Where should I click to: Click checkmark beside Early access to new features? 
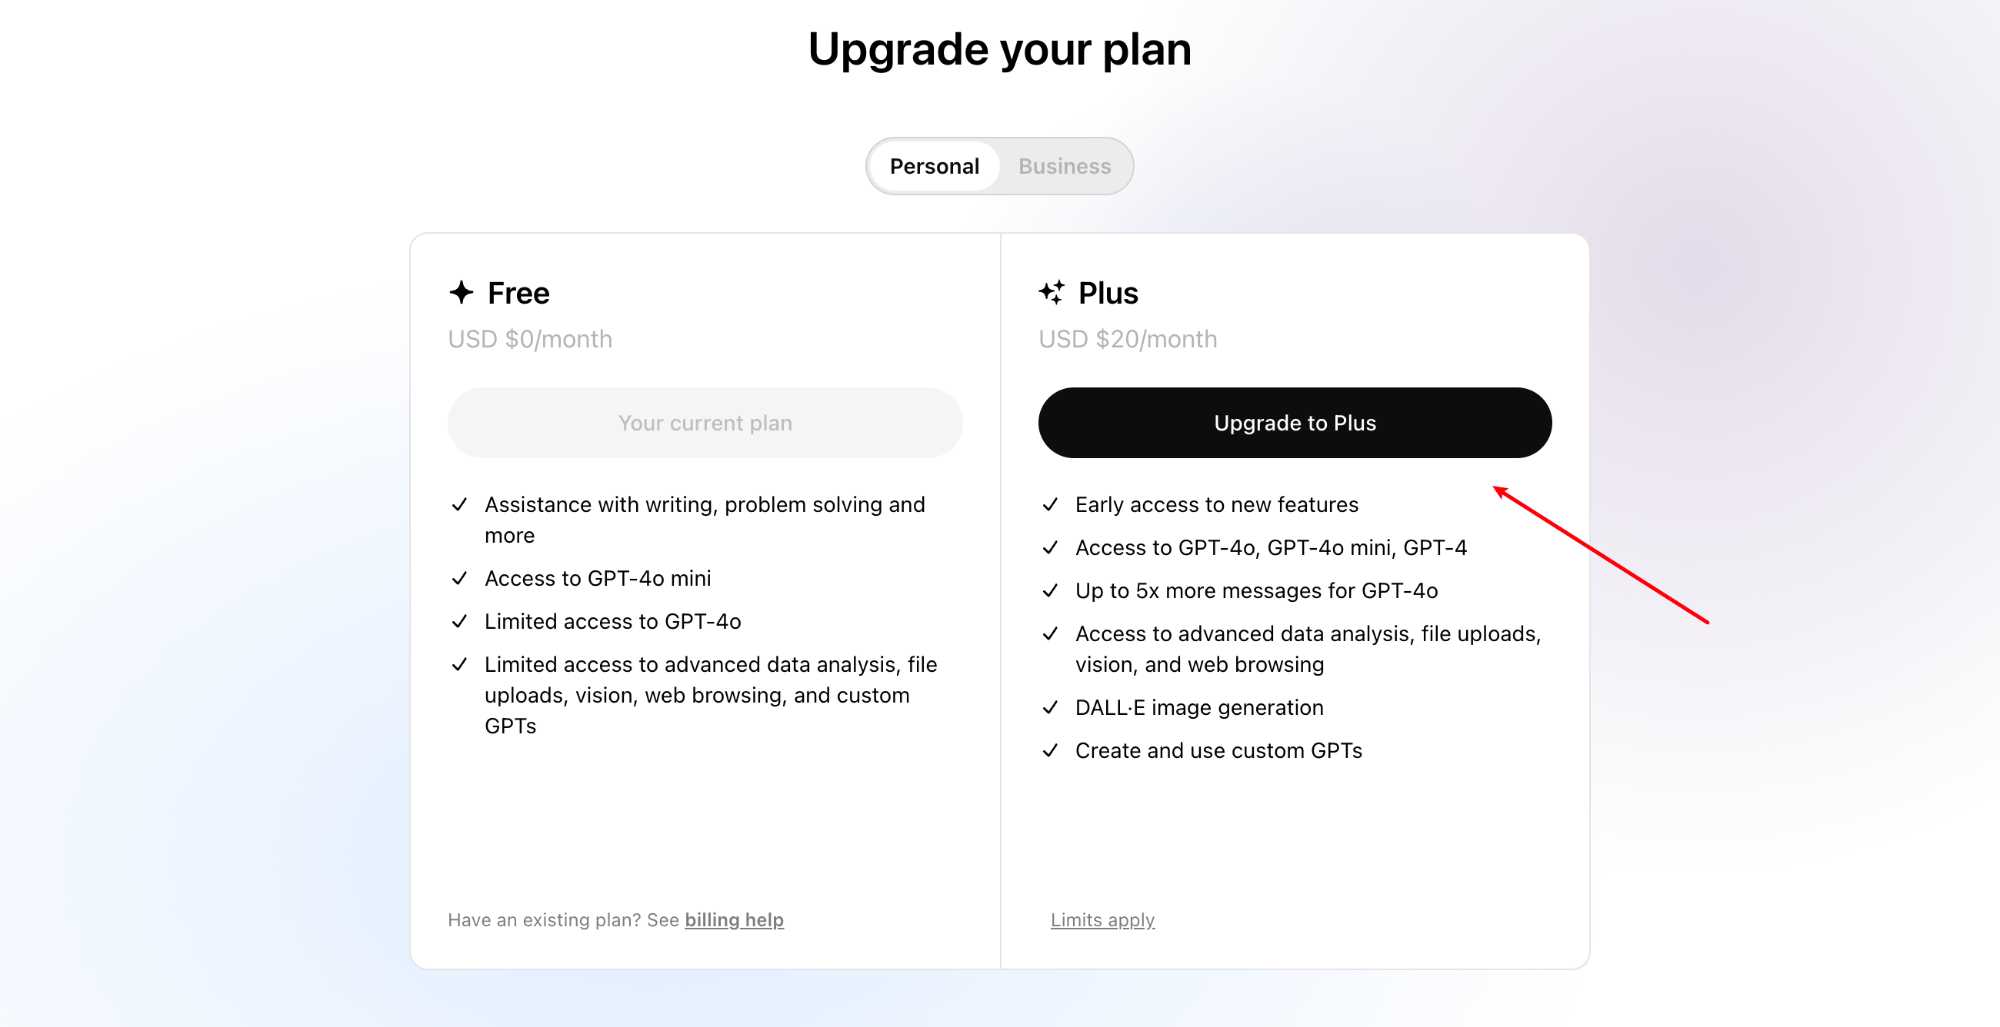click(x=1050, y=505)
